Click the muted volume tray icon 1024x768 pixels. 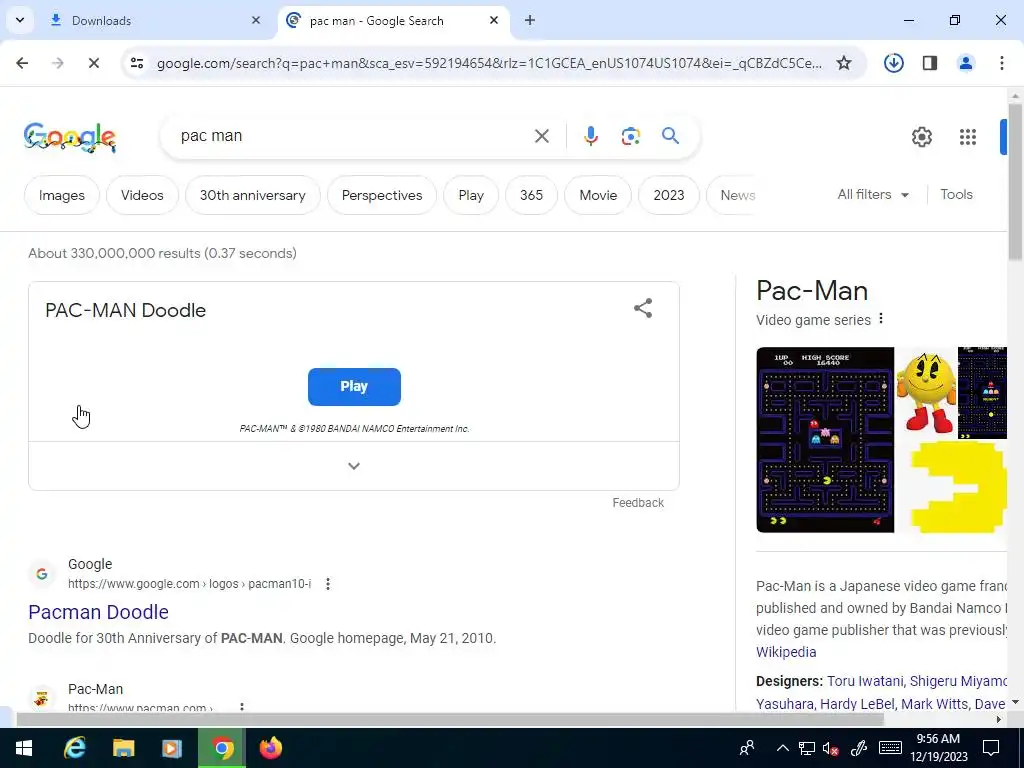coord(831,748)
